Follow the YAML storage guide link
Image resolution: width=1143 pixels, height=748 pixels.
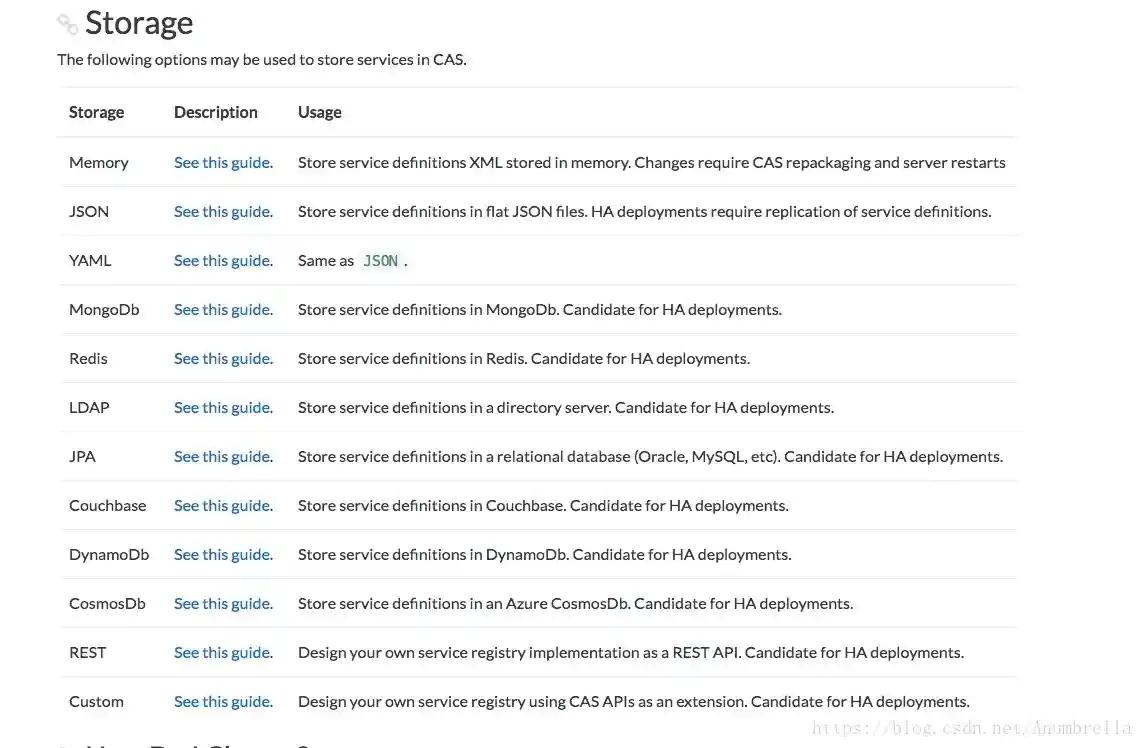[x=222, y=260]
